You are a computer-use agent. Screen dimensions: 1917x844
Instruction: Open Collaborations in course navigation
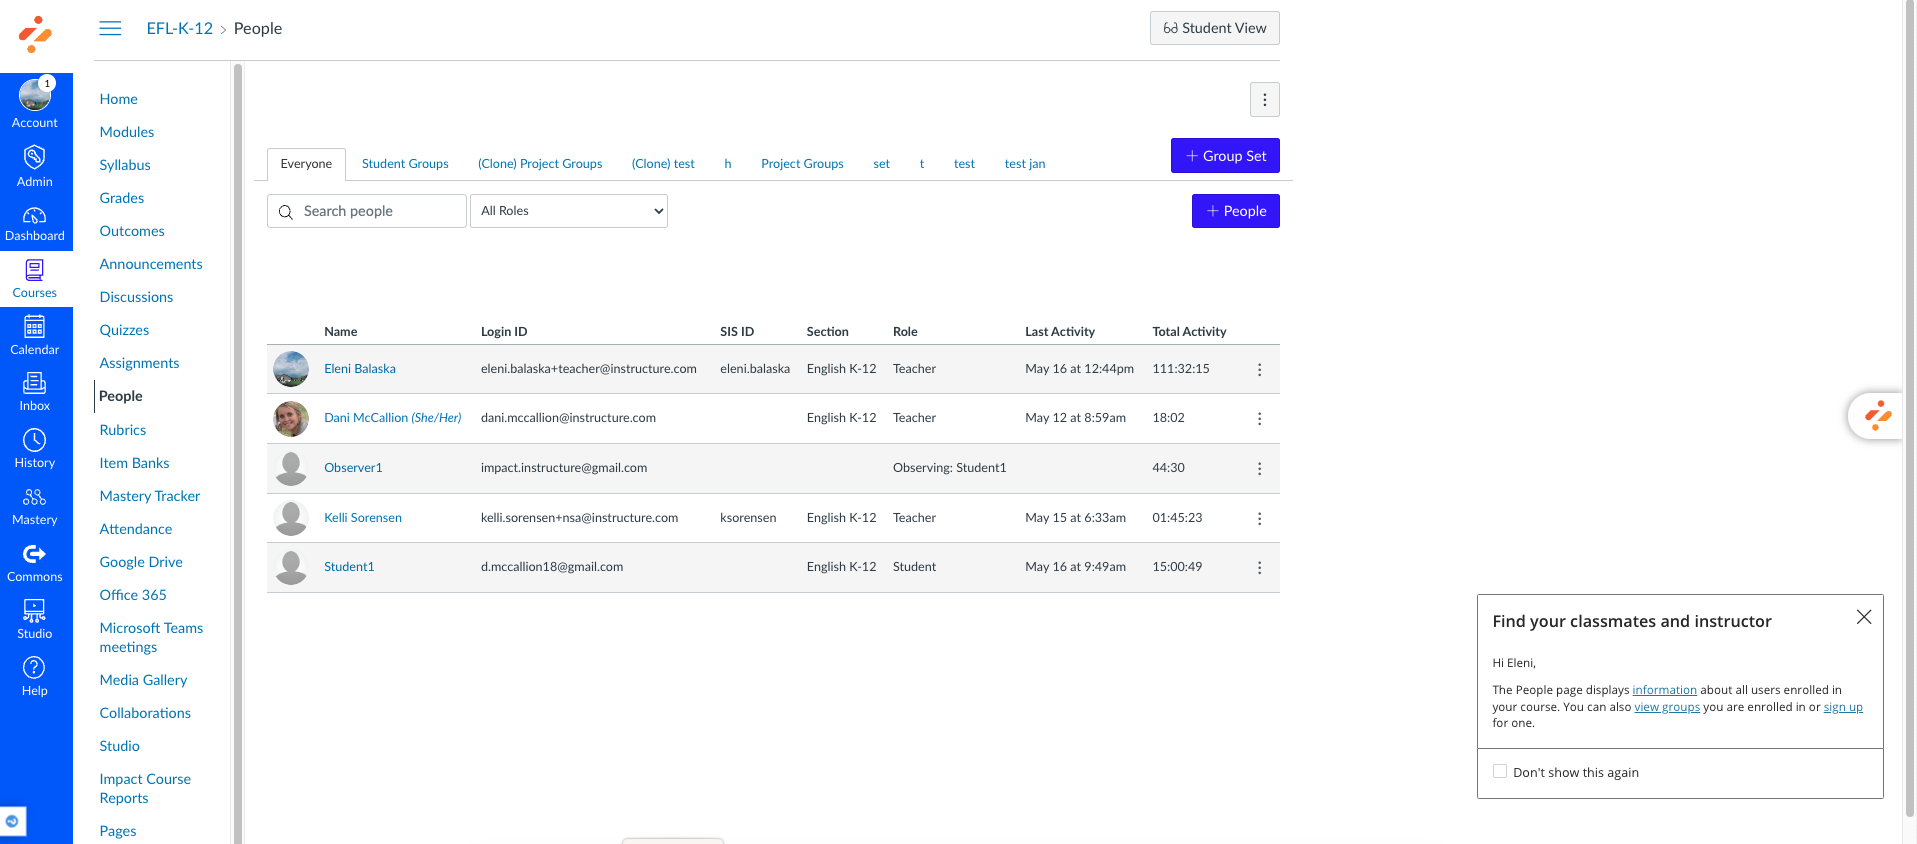click(145, 713)
